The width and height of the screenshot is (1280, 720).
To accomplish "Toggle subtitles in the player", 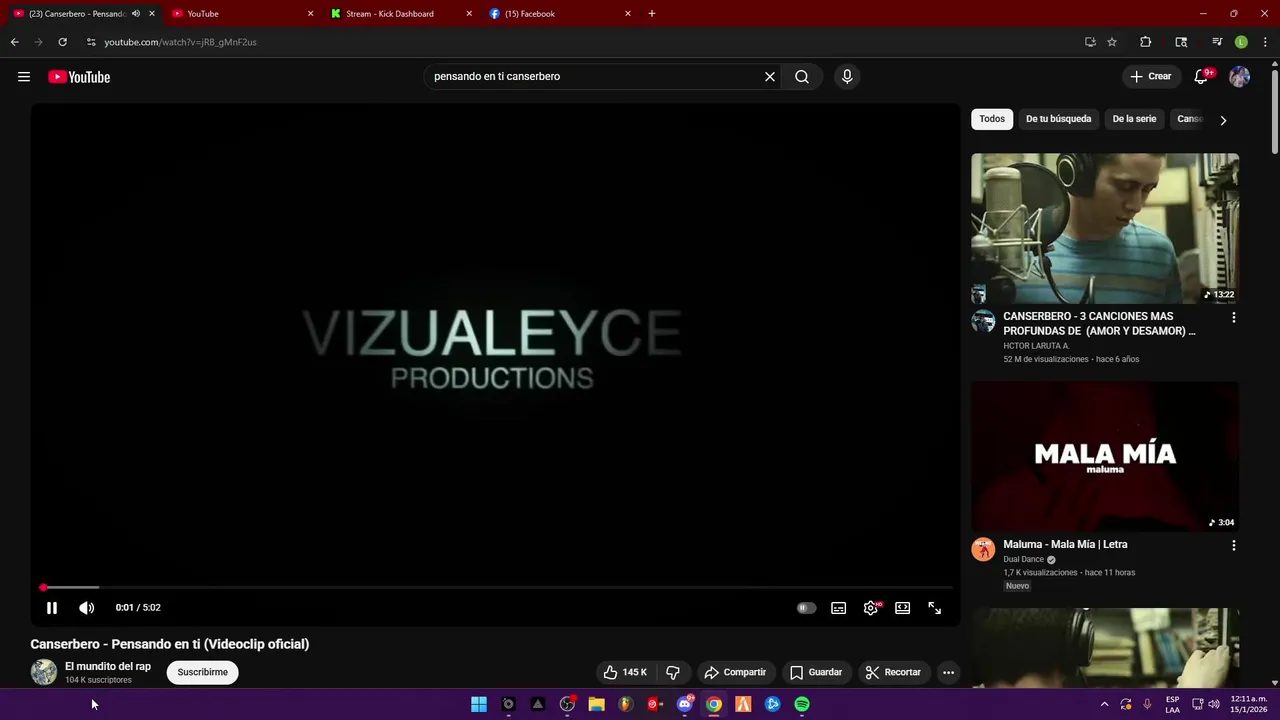I will tap(839, 608).
